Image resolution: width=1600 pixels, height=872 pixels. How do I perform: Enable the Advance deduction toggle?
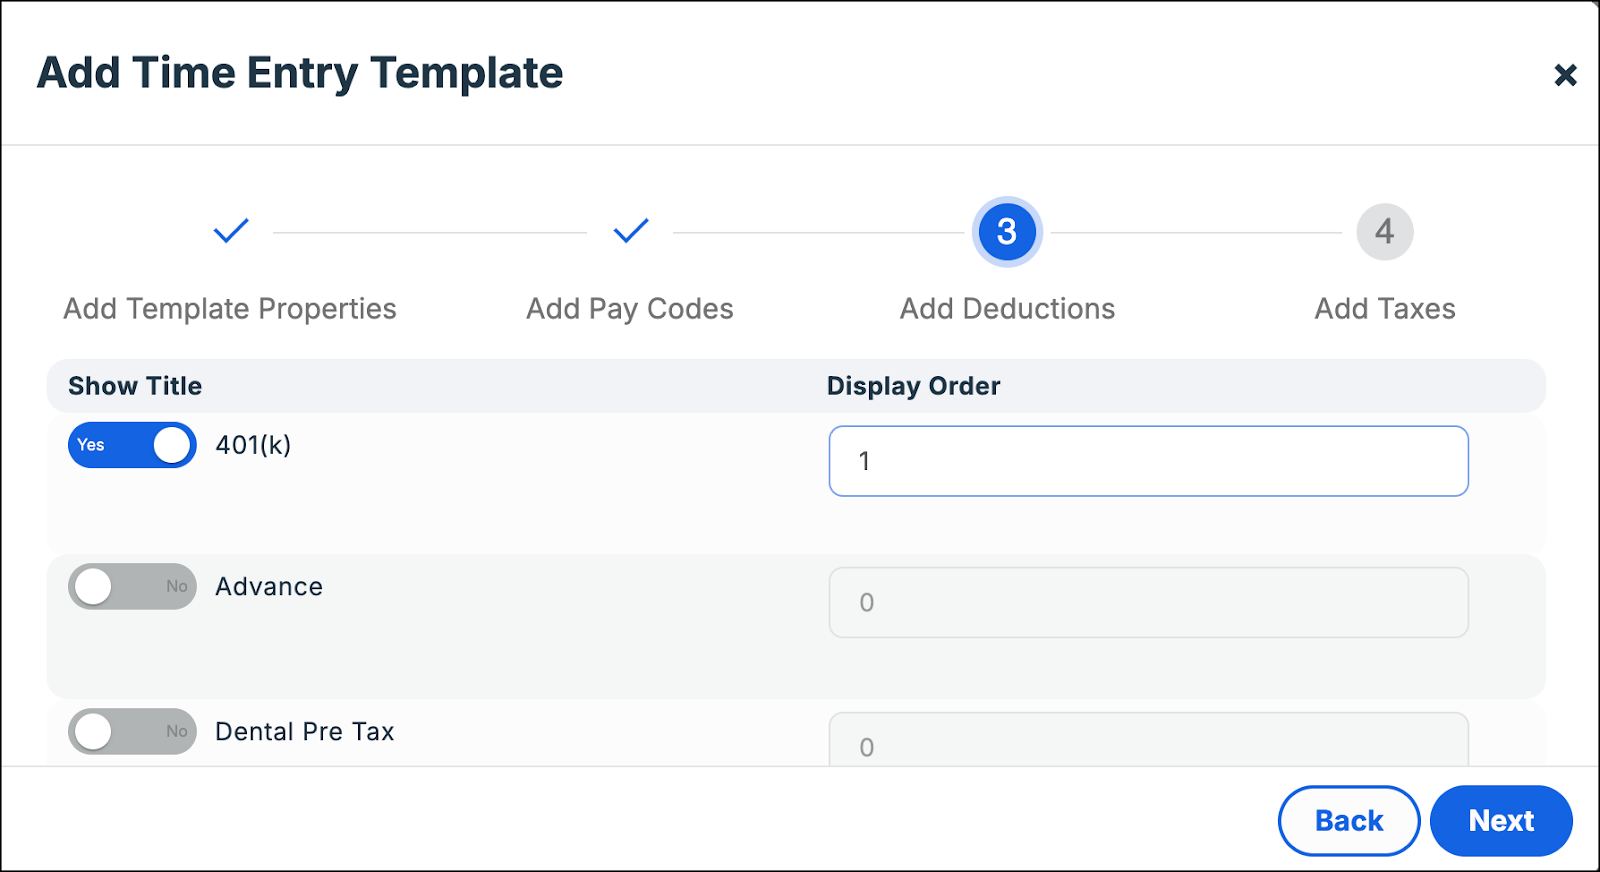click(x=132, y=586)
